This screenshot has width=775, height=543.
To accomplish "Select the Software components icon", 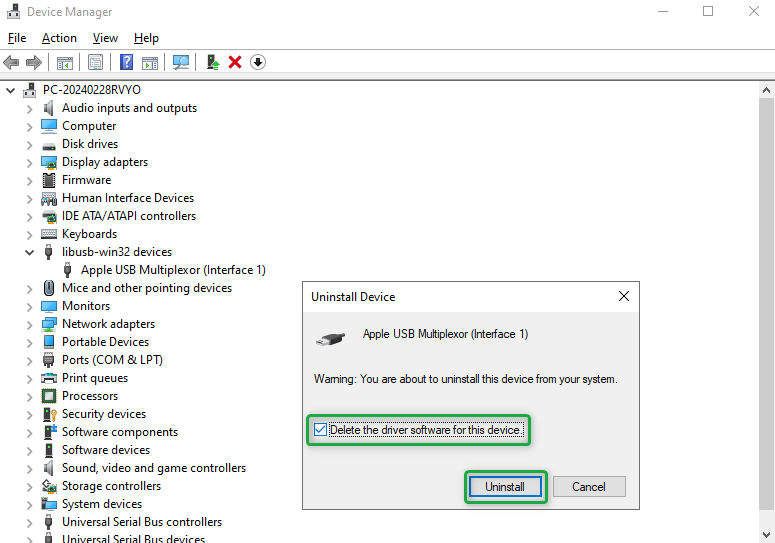I will (50, 432).
